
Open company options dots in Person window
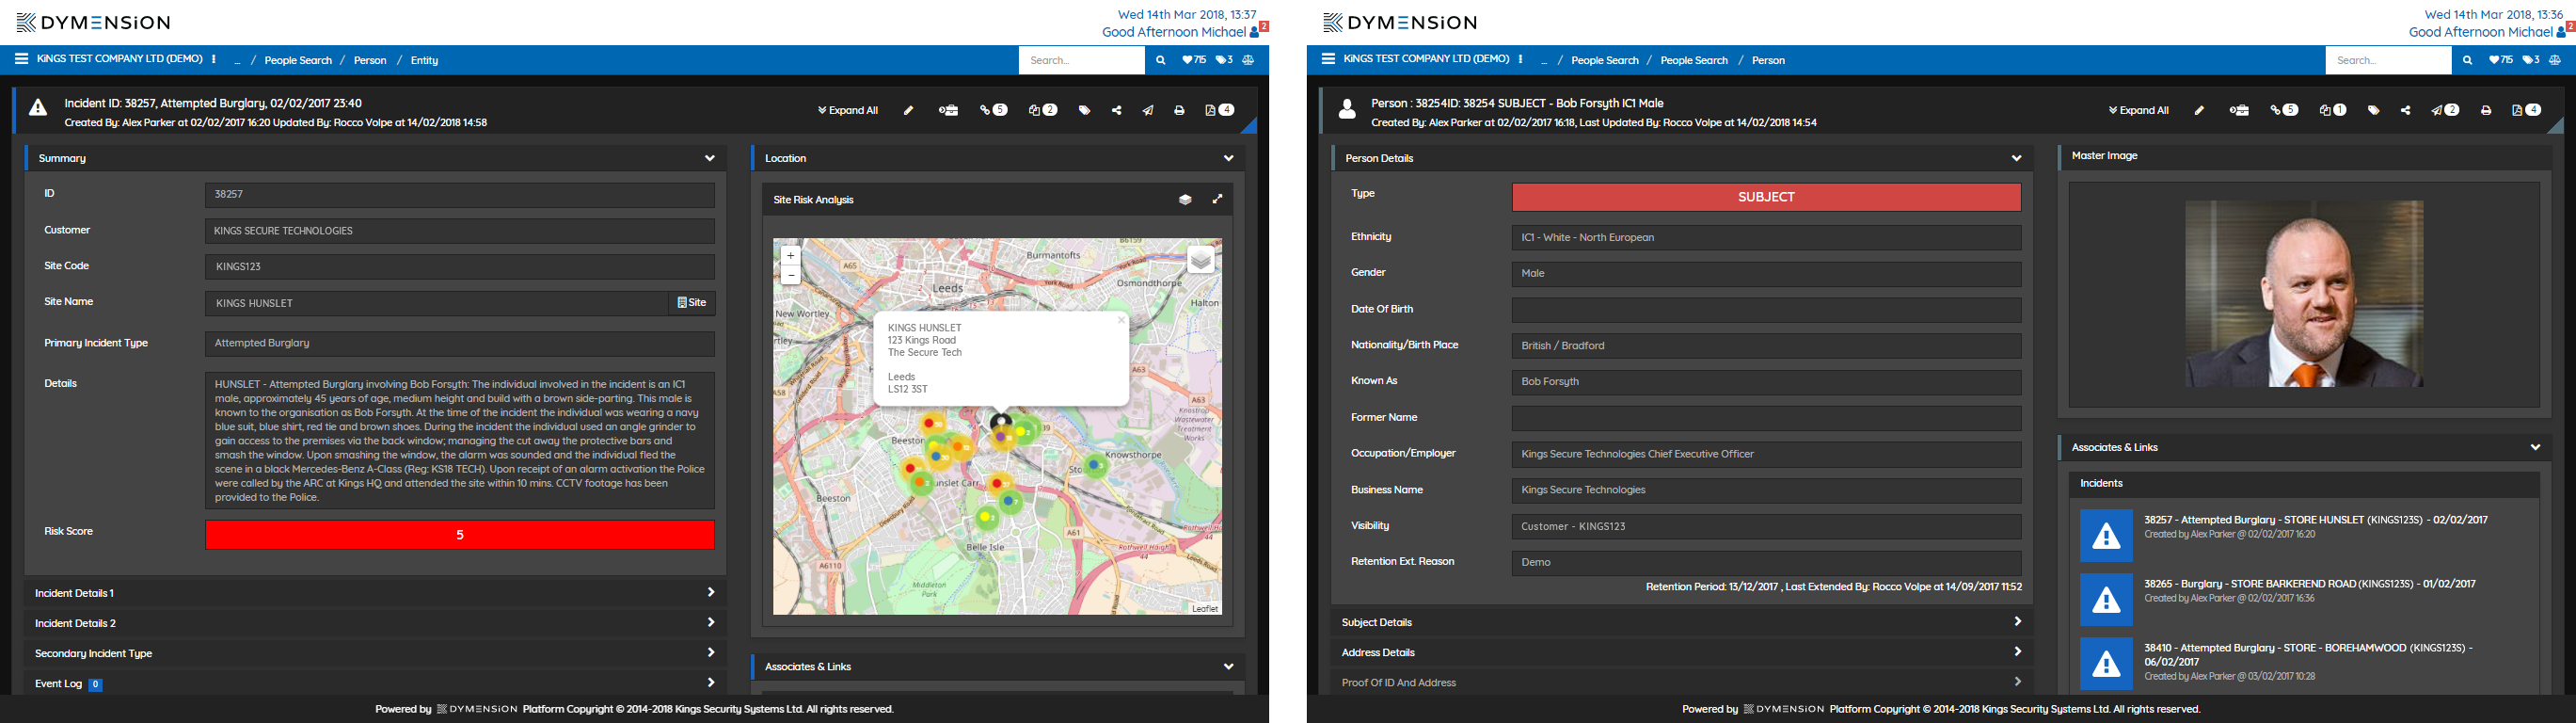click(1521, 59)
